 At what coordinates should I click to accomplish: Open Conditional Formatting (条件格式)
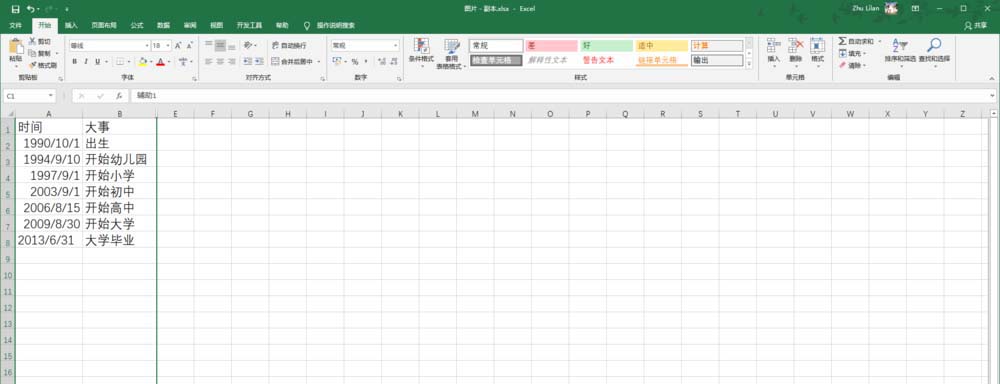(421, 52)
